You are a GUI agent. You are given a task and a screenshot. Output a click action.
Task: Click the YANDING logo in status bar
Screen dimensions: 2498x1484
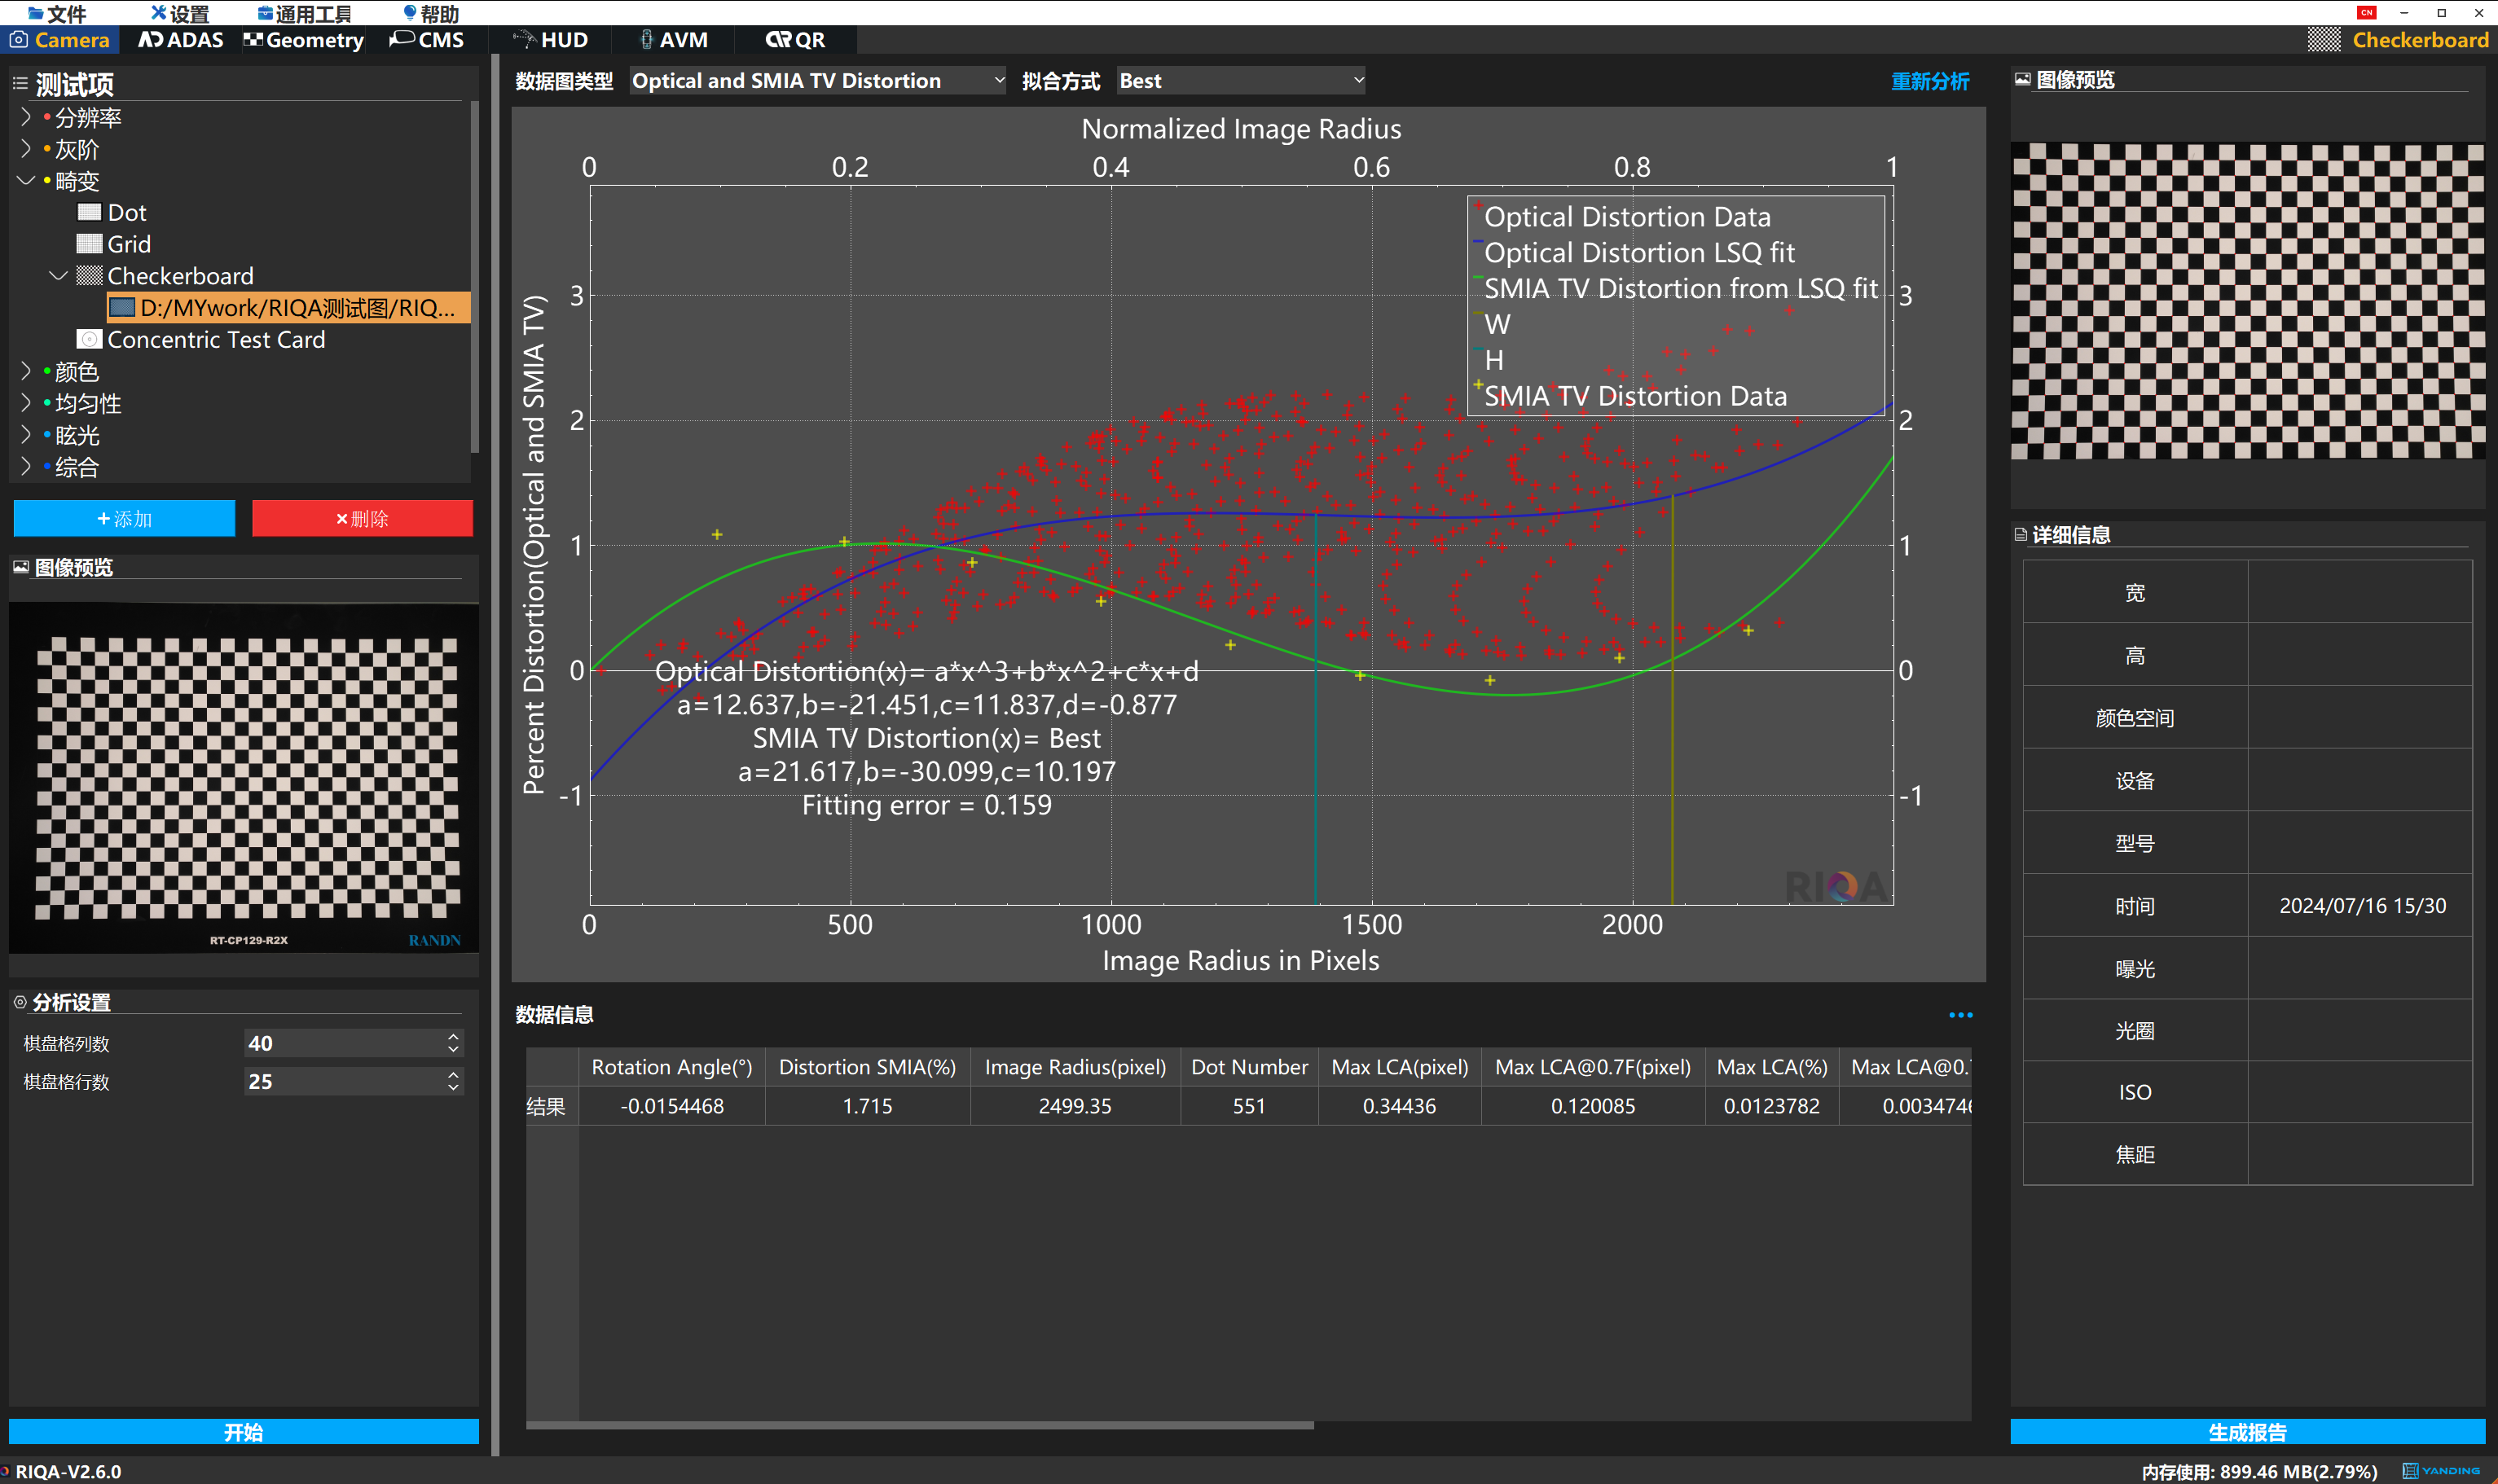point(2441,1471)
